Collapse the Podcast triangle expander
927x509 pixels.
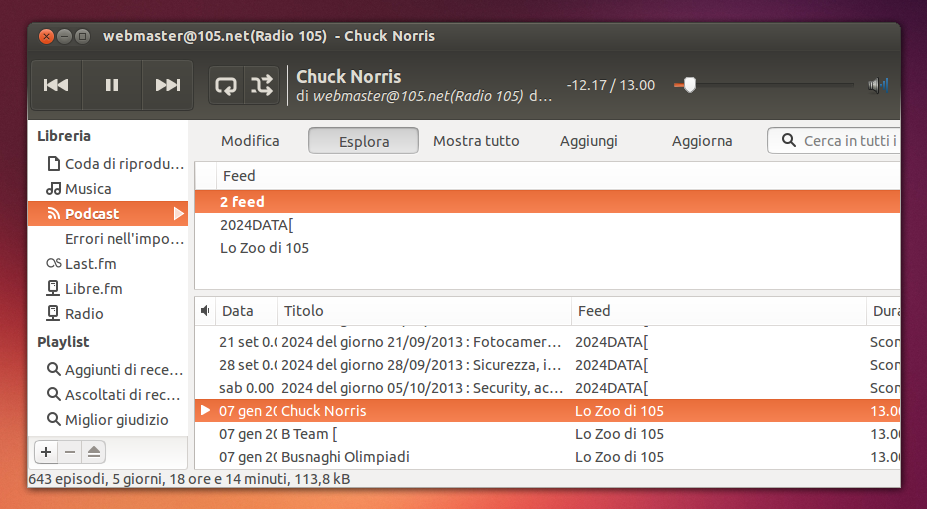[178, 213]
